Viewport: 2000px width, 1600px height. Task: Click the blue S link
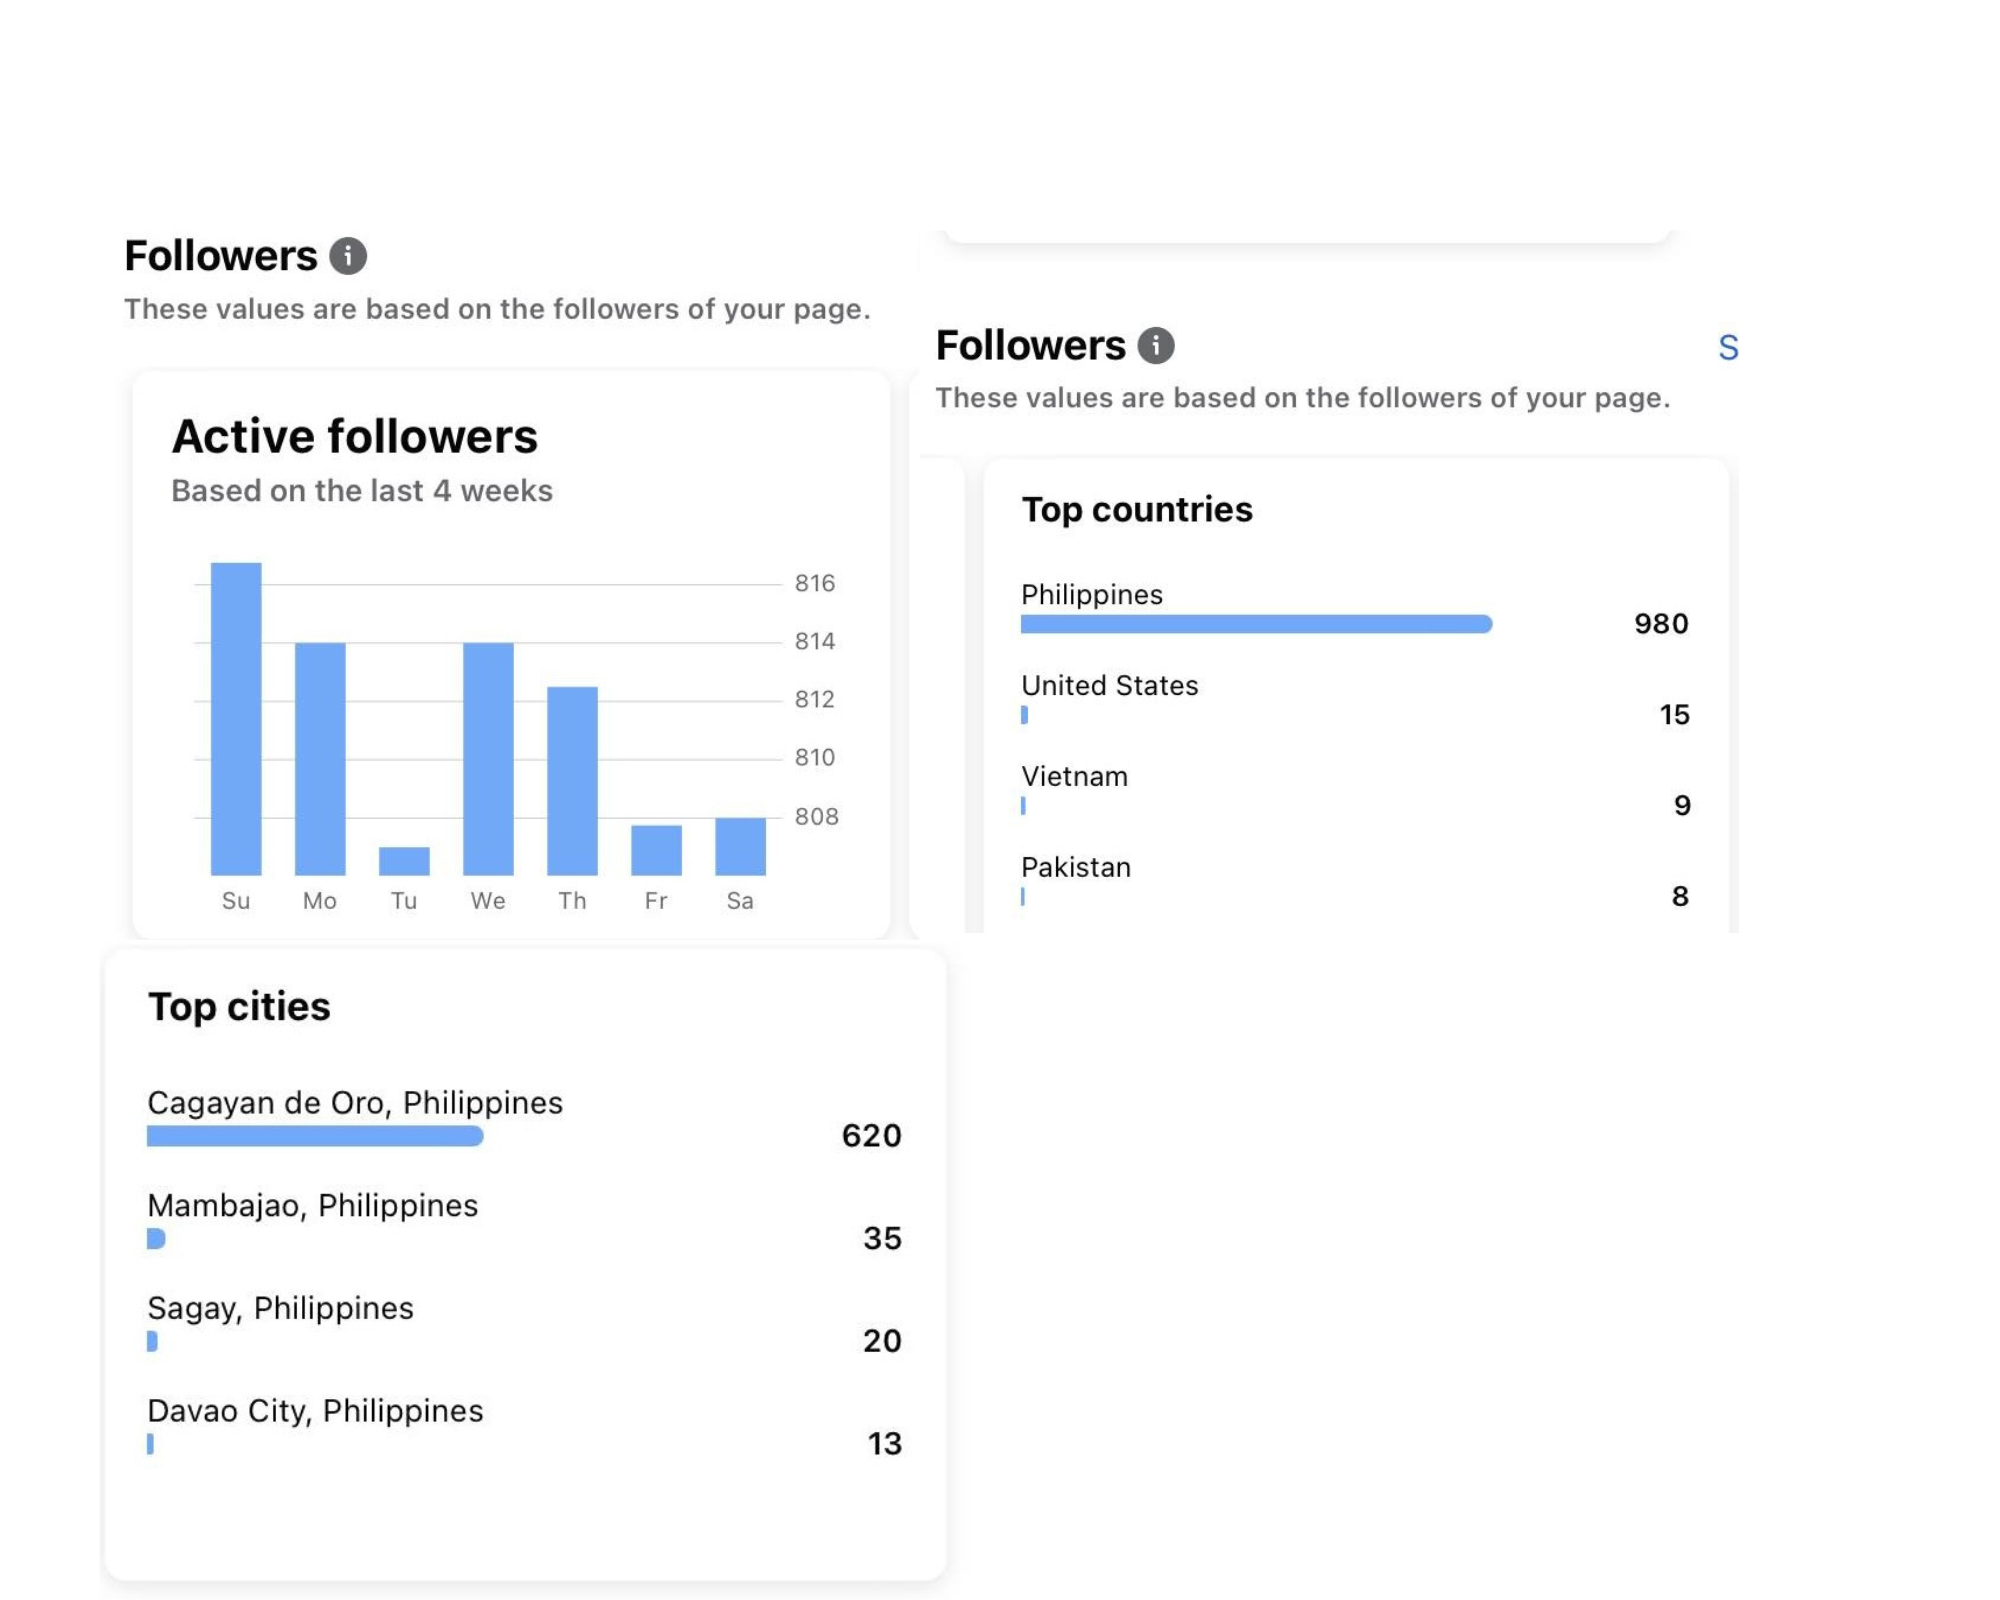click(1728, 348)
